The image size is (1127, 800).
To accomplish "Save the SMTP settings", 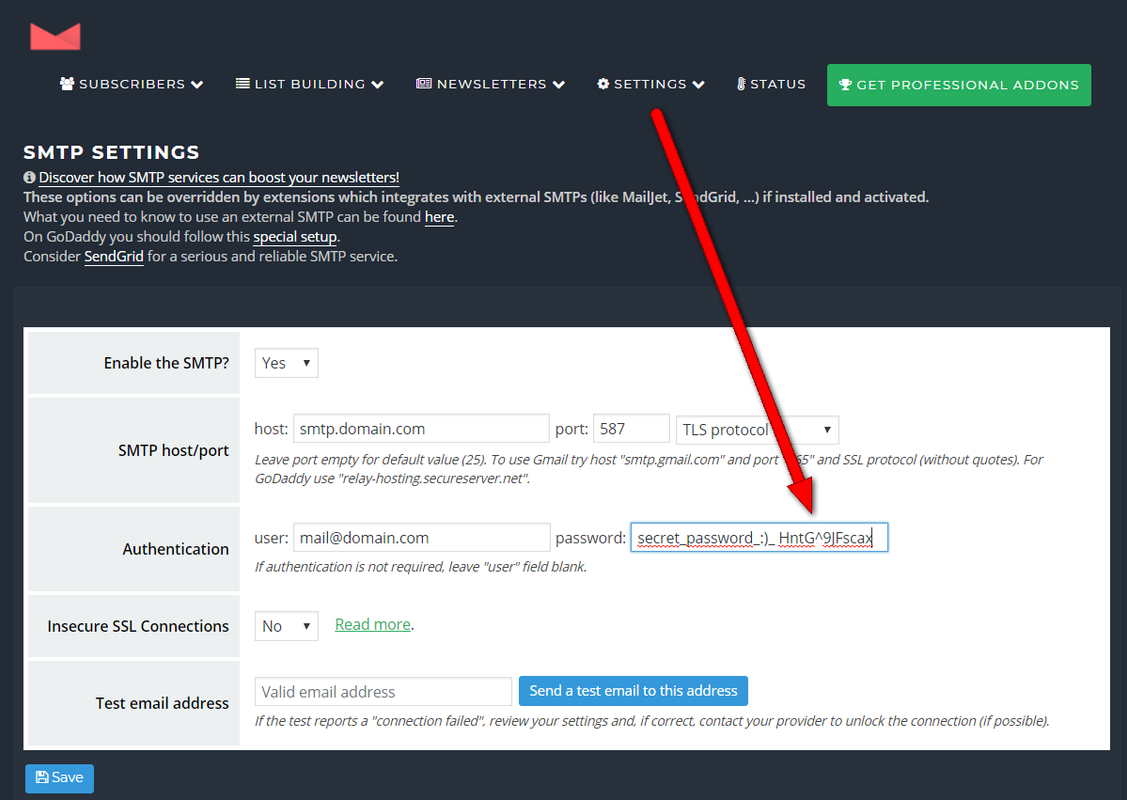I will click(x=60, y=778).
